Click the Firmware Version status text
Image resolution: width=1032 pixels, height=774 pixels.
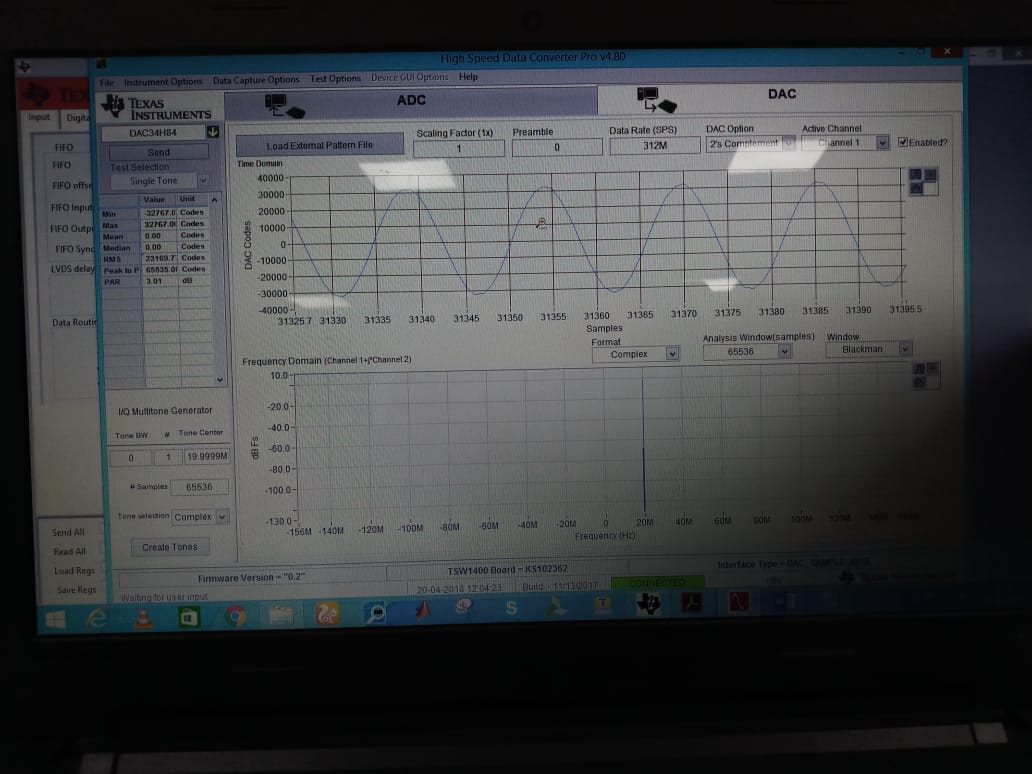pos(251,577)
